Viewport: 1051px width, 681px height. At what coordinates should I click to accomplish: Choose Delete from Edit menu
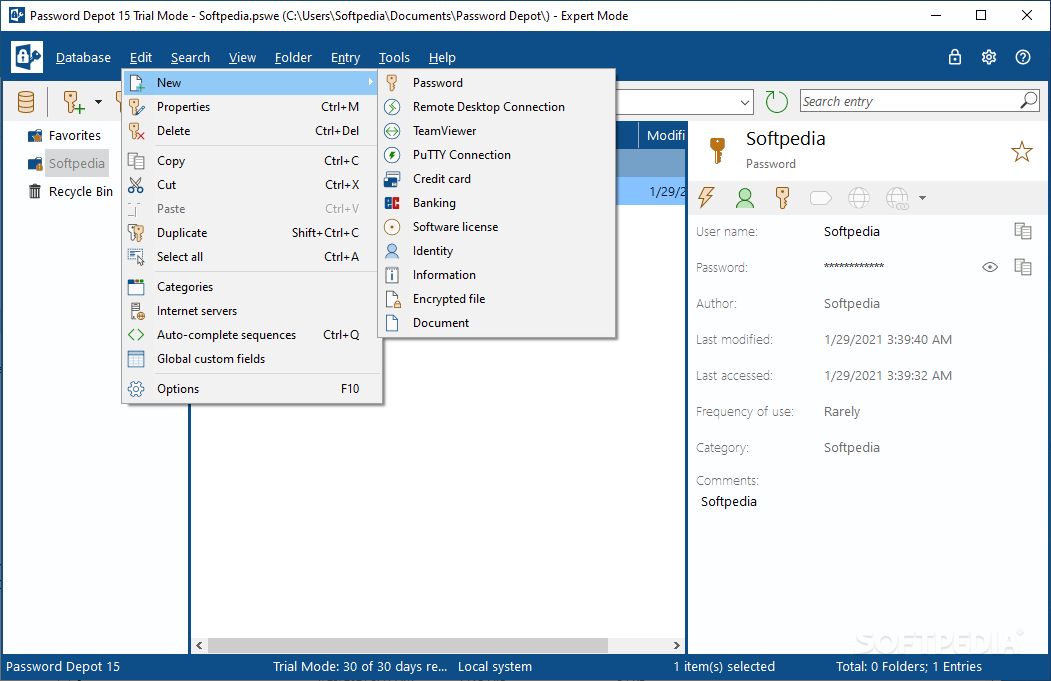click(x=251, y=131)
